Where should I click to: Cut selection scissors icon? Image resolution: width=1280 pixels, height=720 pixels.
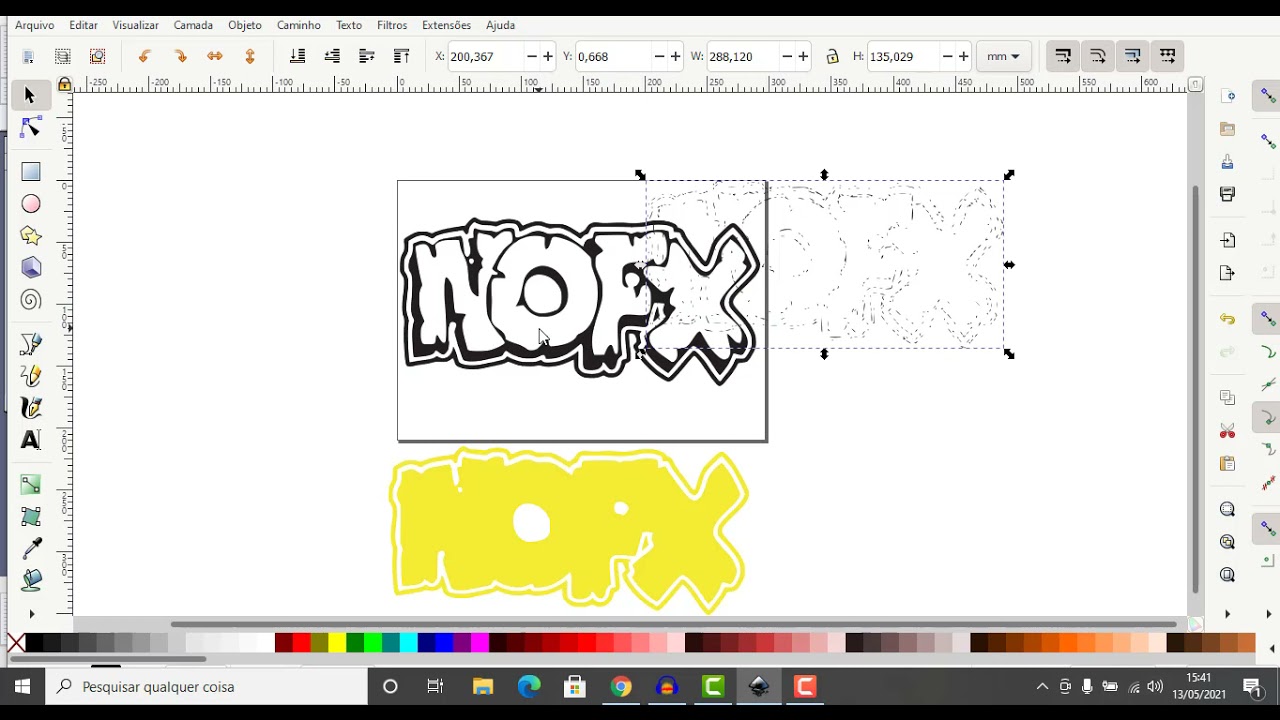click(1228, 431)
